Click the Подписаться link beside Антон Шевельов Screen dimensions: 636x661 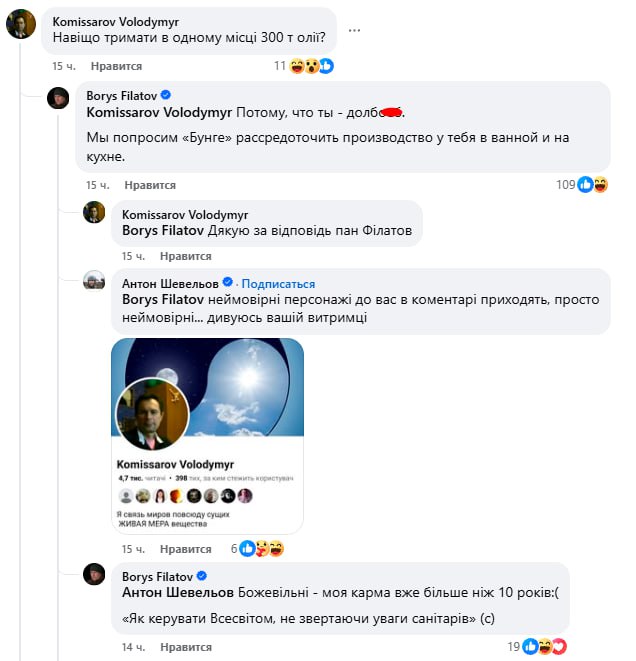[x=278, y=283]
